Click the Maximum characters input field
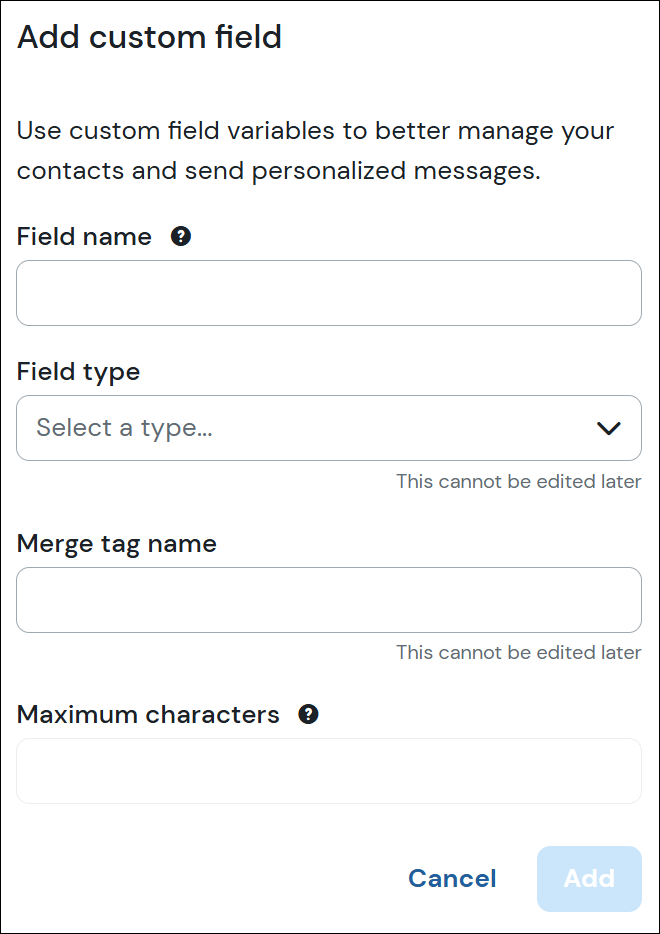Viewport: 660px width, 934px height. 329,771
